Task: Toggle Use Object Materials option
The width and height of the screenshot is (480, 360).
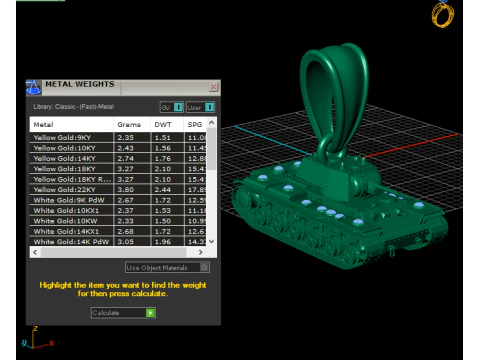Action: tap(167, 268)
